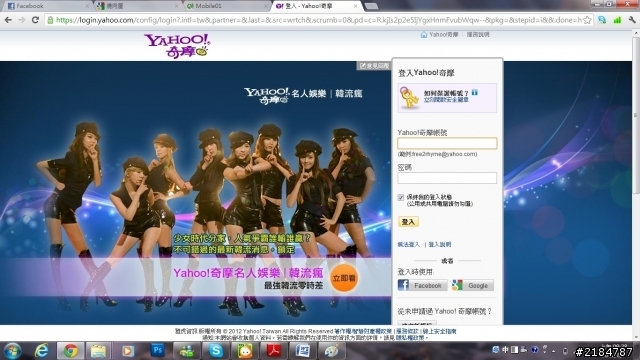Click the blue extension icon beside the bookmark star
The height and width of the screenshot is (360, 640).
(602, 20)
